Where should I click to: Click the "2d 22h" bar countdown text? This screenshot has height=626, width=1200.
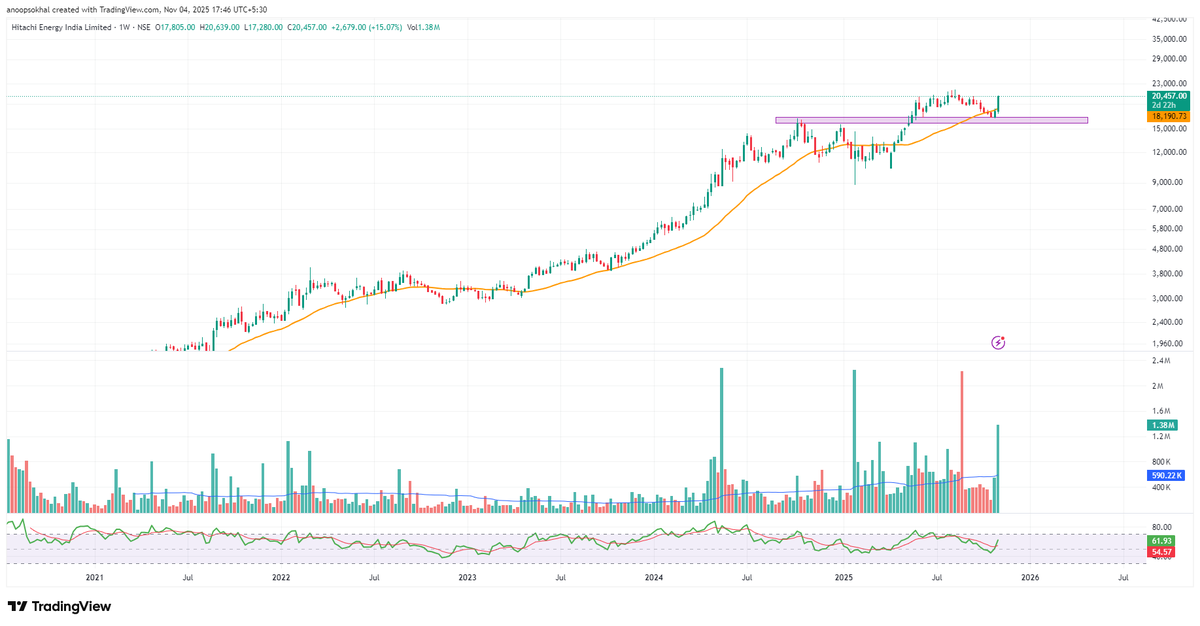click(1162, 105)
